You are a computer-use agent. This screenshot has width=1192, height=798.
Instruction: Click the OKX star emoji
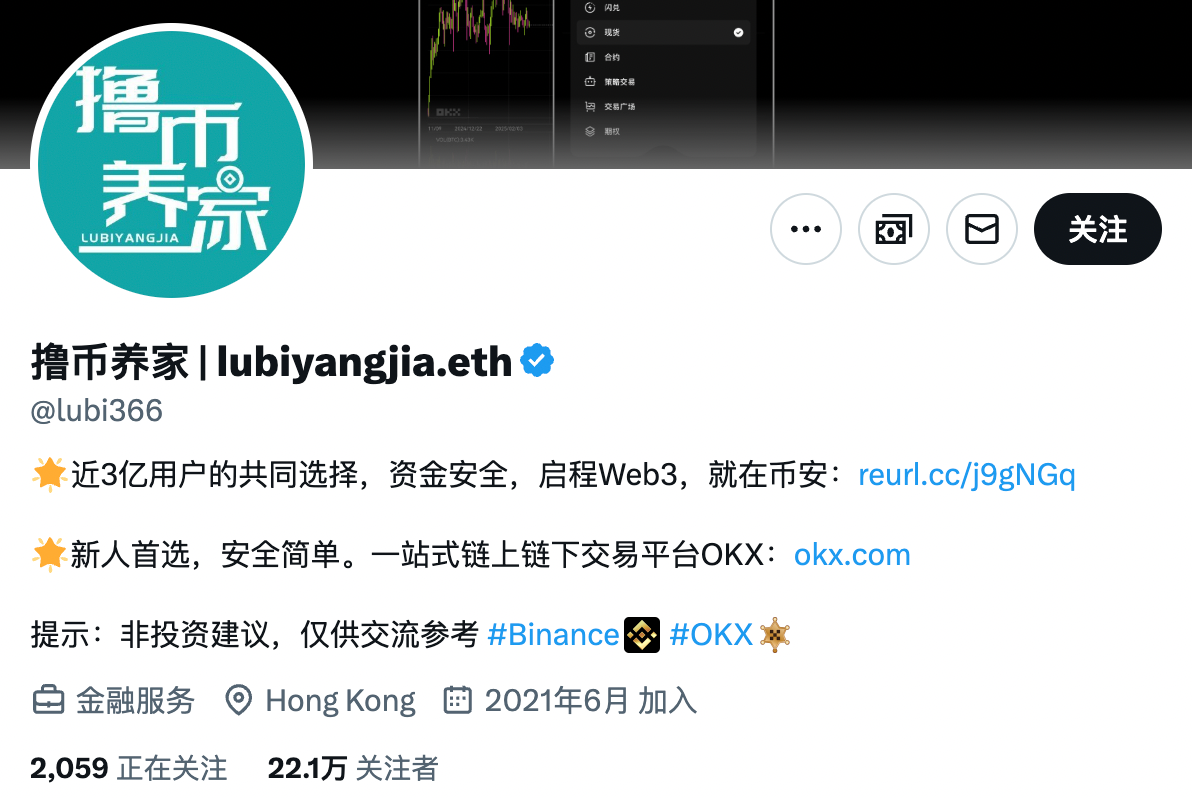click(775, 635)
